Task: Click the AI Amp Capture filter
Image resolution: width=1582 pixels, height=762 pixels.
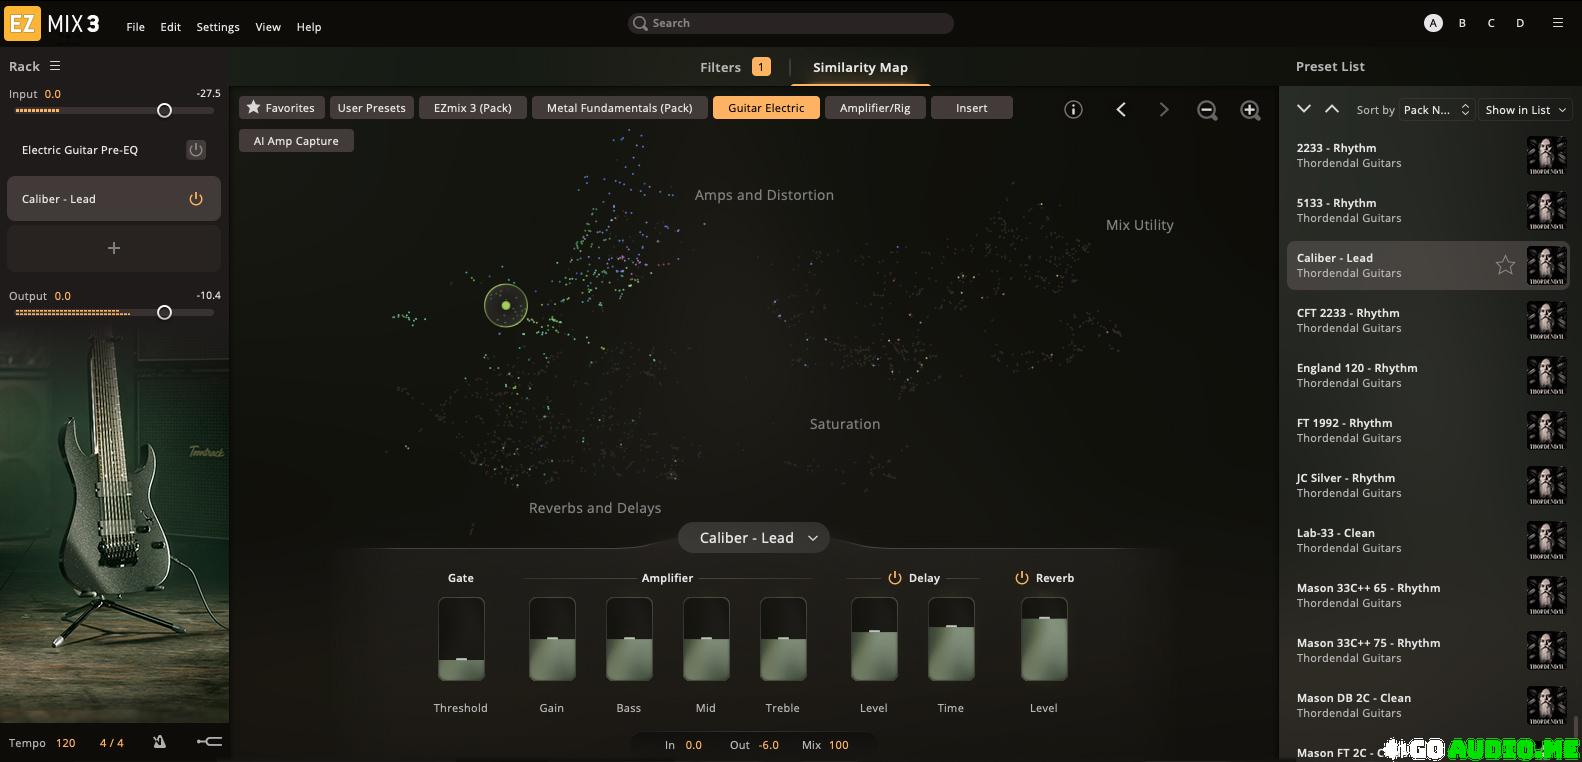Action: (x=296, y=141)
